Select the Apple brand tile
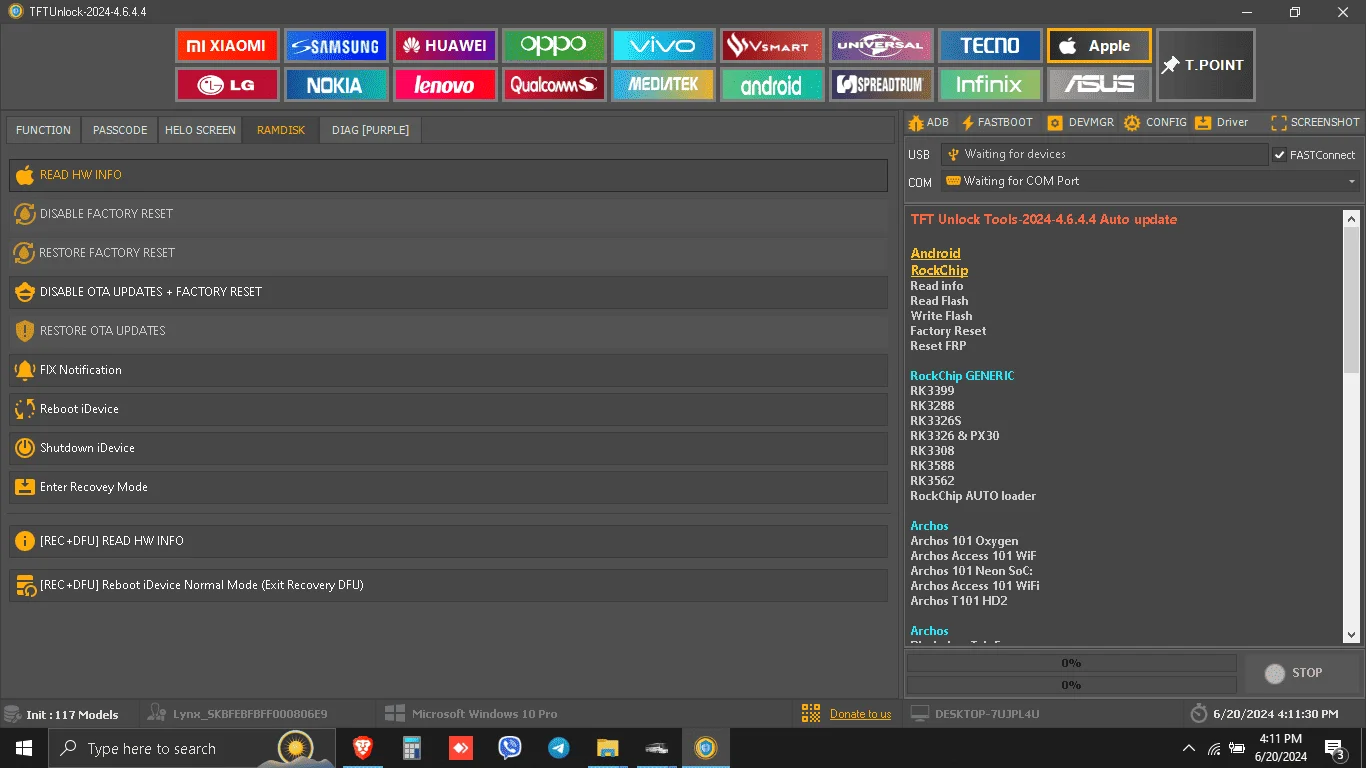 [1099, 46]
